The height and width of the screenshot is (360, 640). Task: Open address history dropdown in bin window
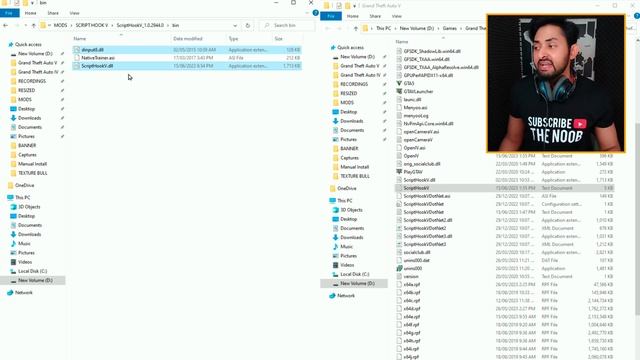235,25
